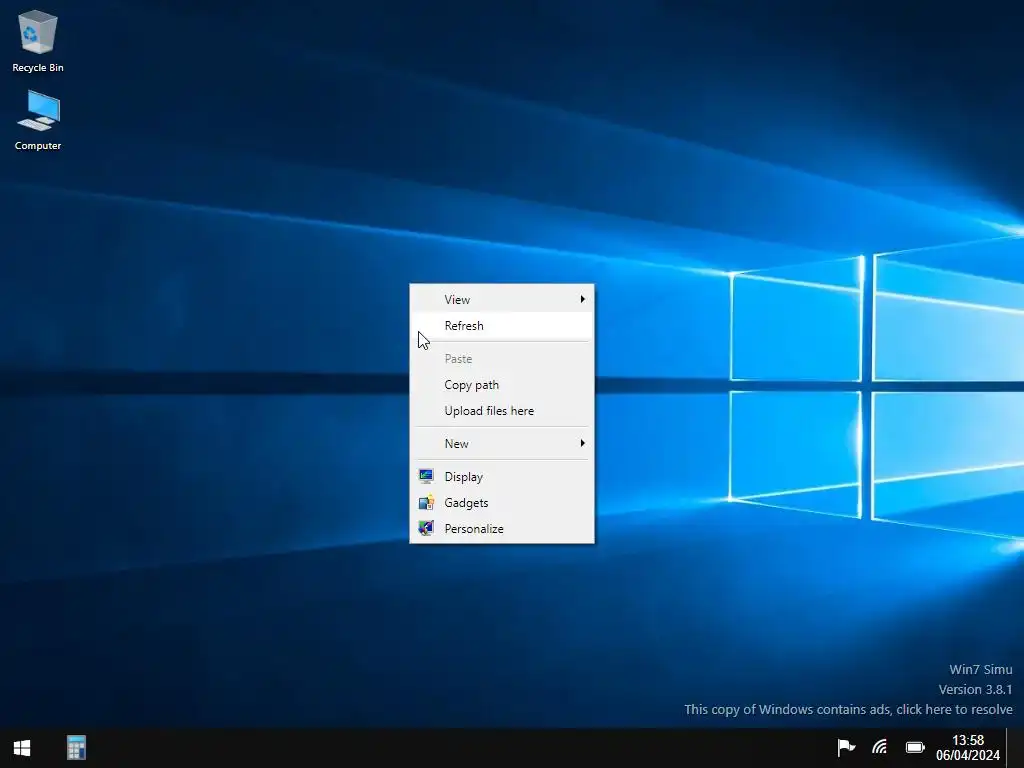Viewport: 1024px width, 768px height.
Task: Click the Show desktop strip at taskbar end
Action: (1016, 748)
